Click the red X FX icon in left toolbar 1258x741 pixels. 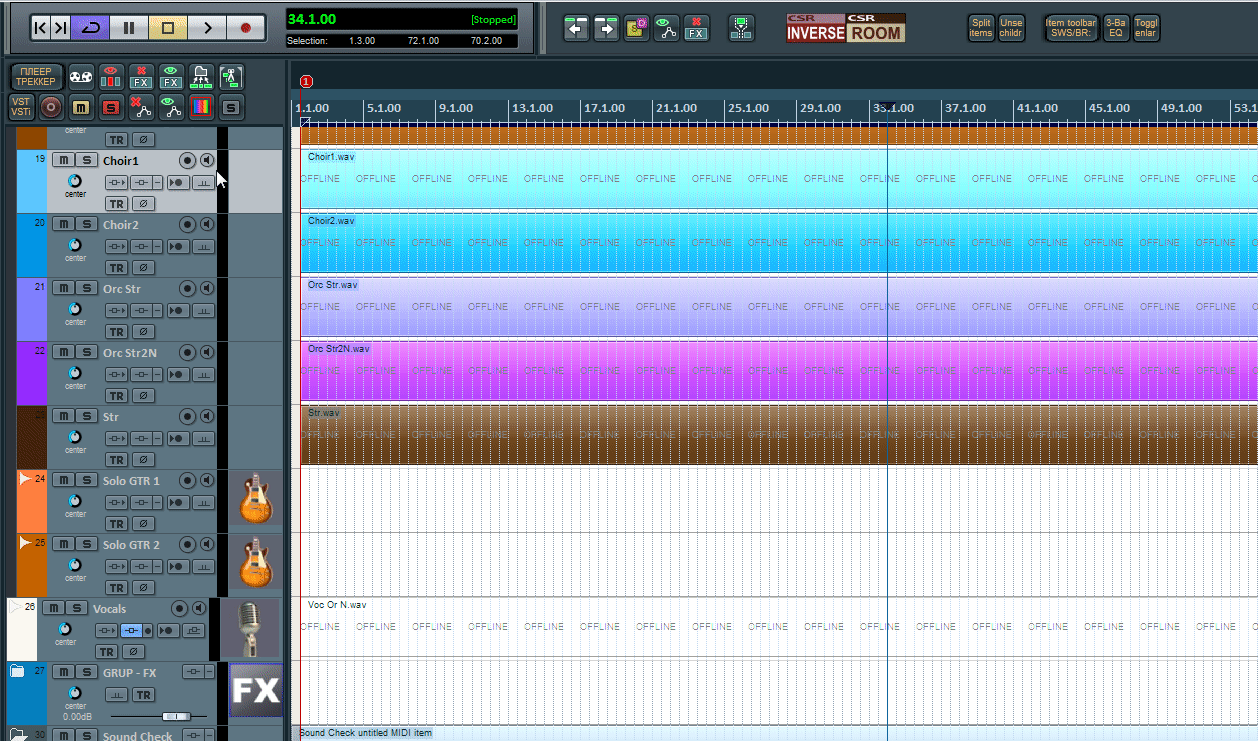(x=141, y=77)
